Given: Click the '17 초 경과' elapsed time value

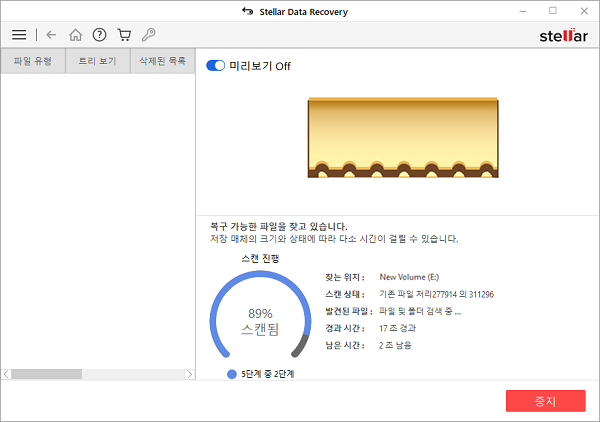Looking at the screenshot, I should tap(397, 328).
